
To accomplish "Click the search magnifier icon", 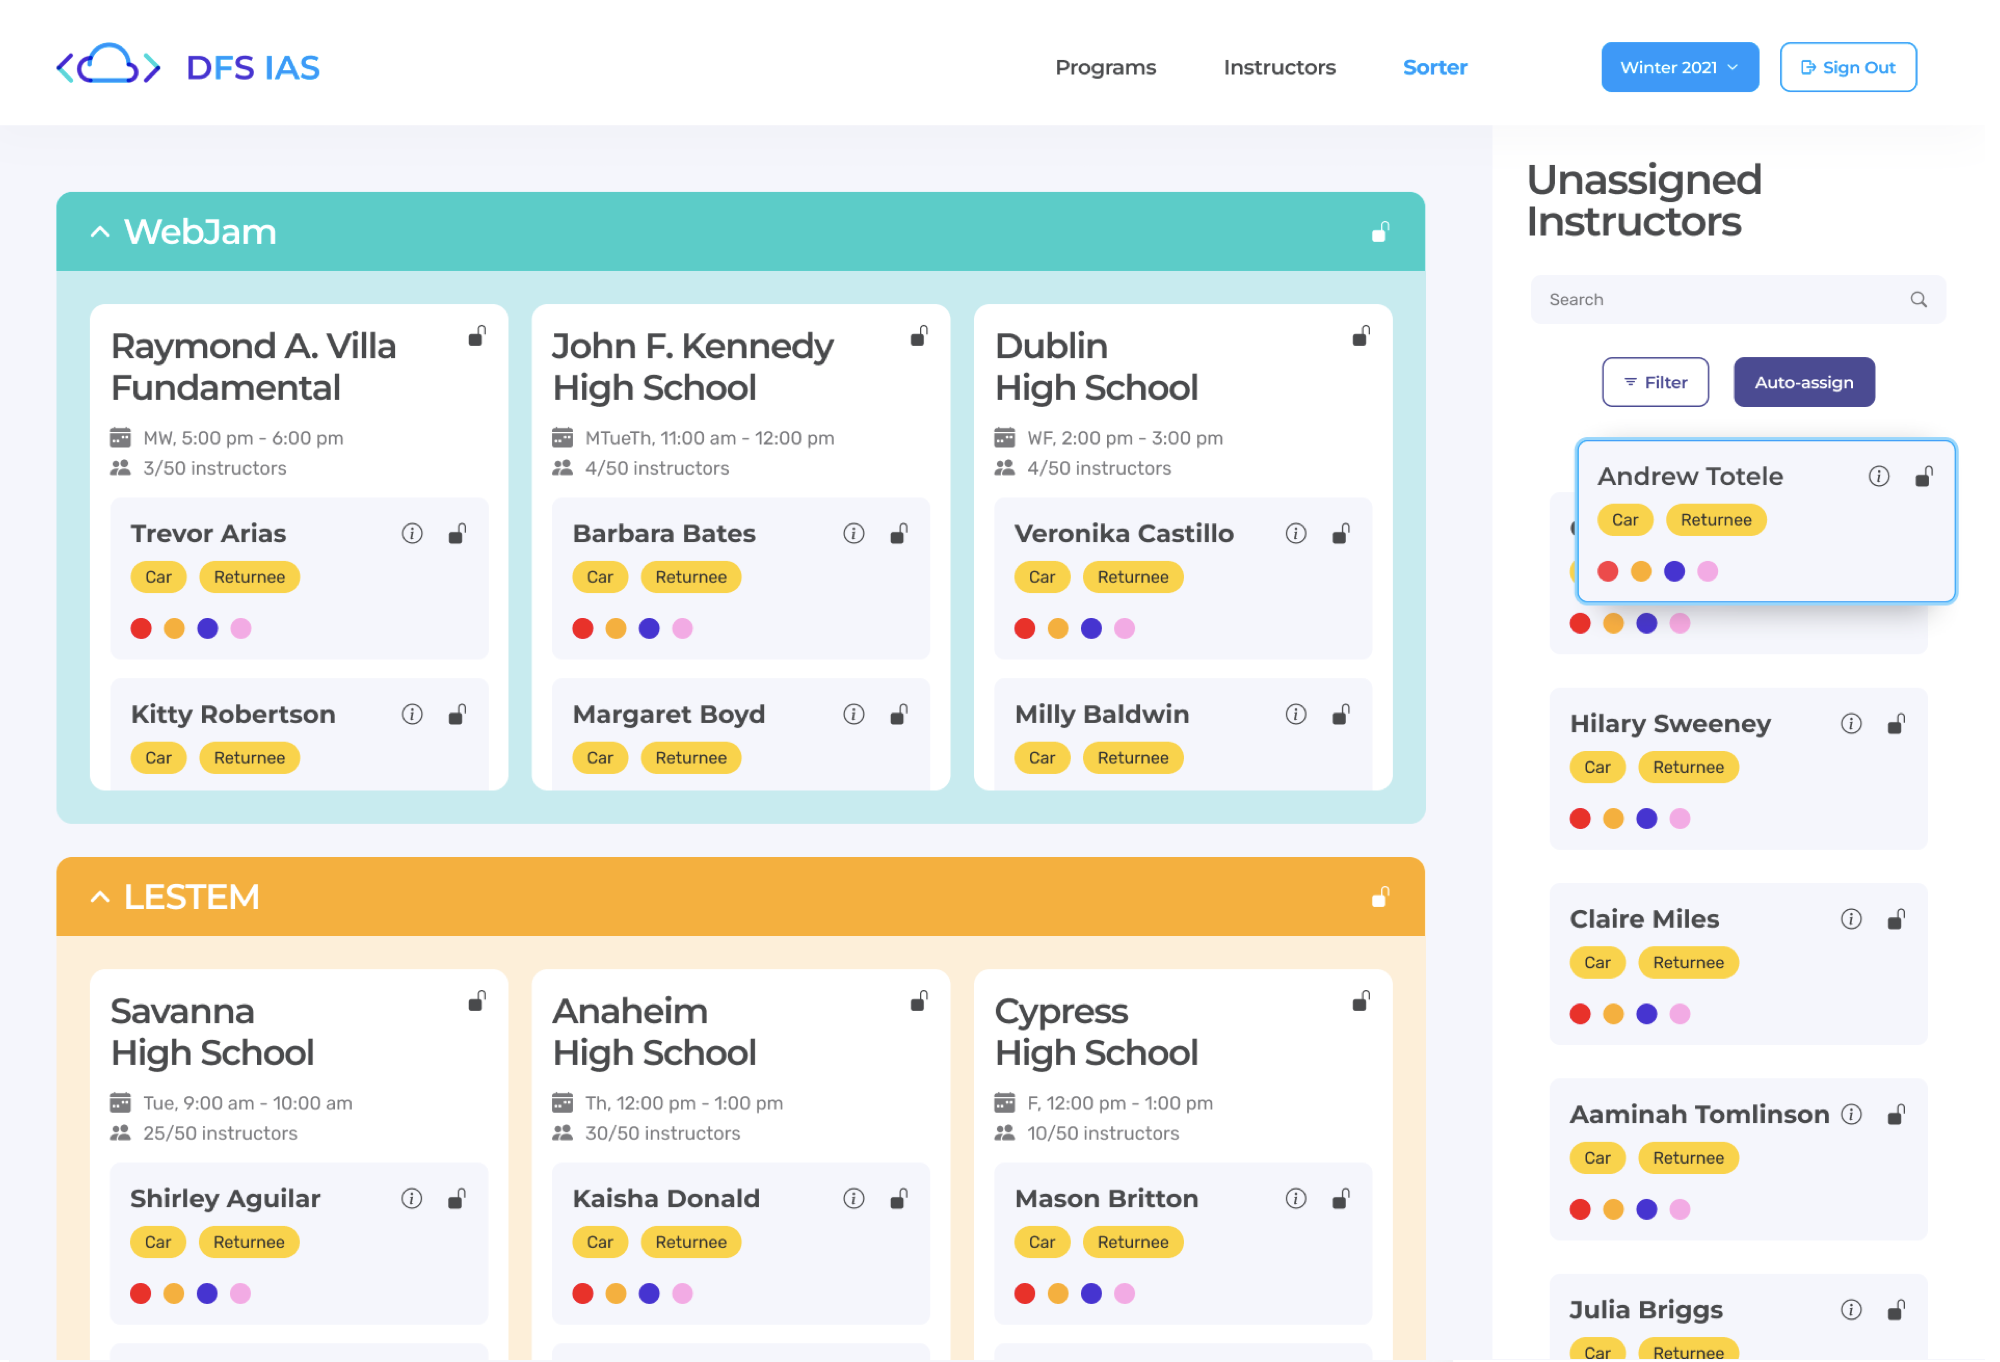I will click(1919, 299).
